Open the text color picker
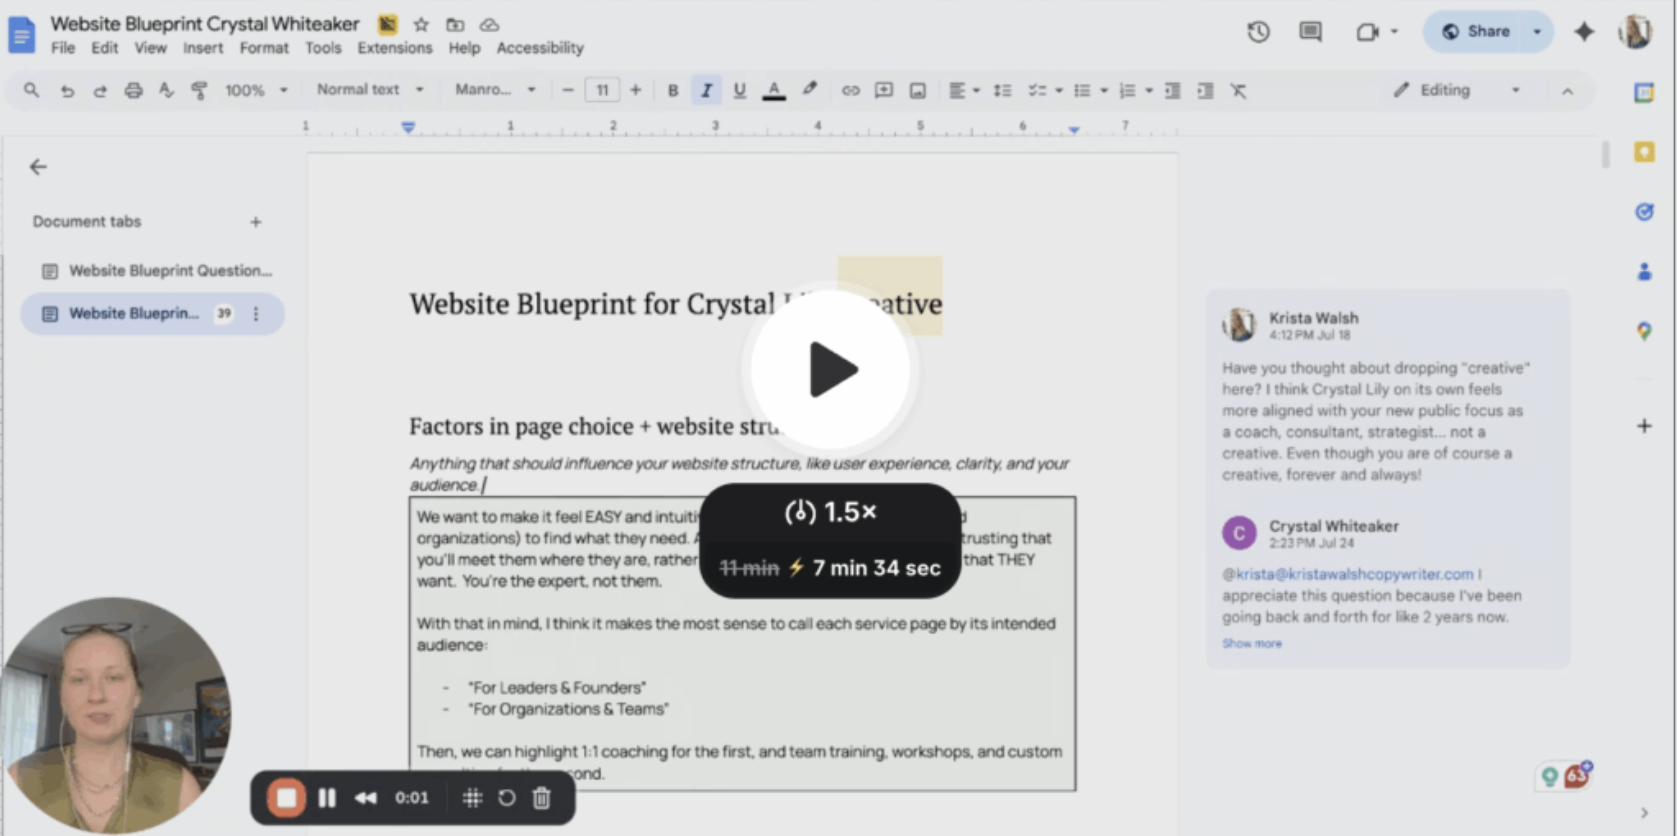The height and width of the screenshot is (836, 1678). [x=773, y=91]
